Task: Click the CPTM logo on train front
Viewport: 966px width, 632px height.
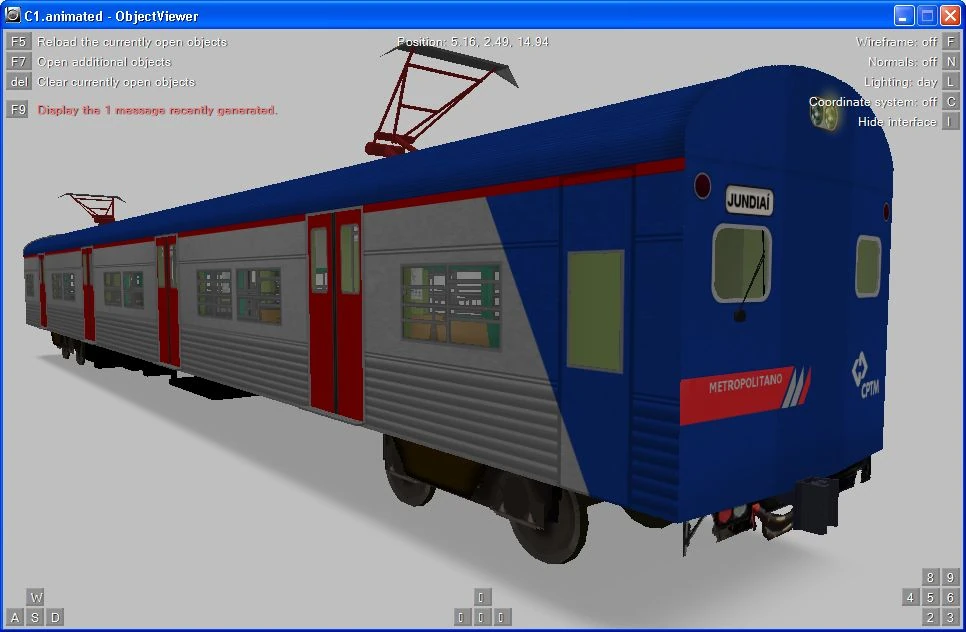Action: click(864, 375)
